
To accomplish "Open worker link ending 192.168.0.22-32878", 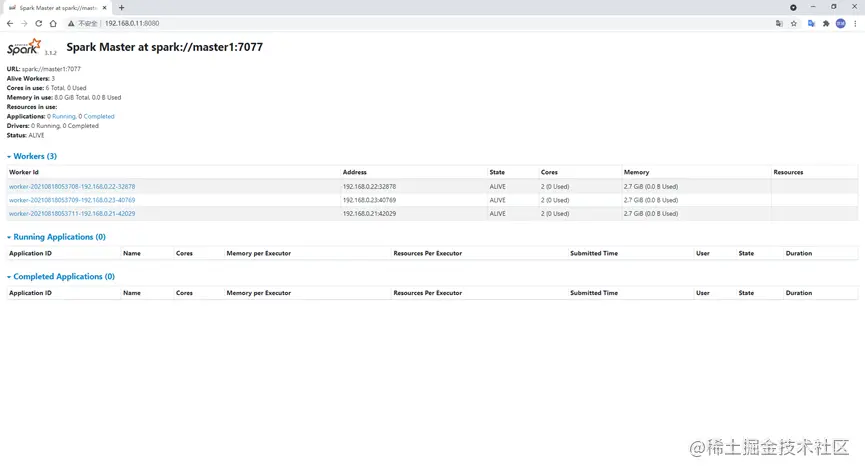I will (72, 187).
